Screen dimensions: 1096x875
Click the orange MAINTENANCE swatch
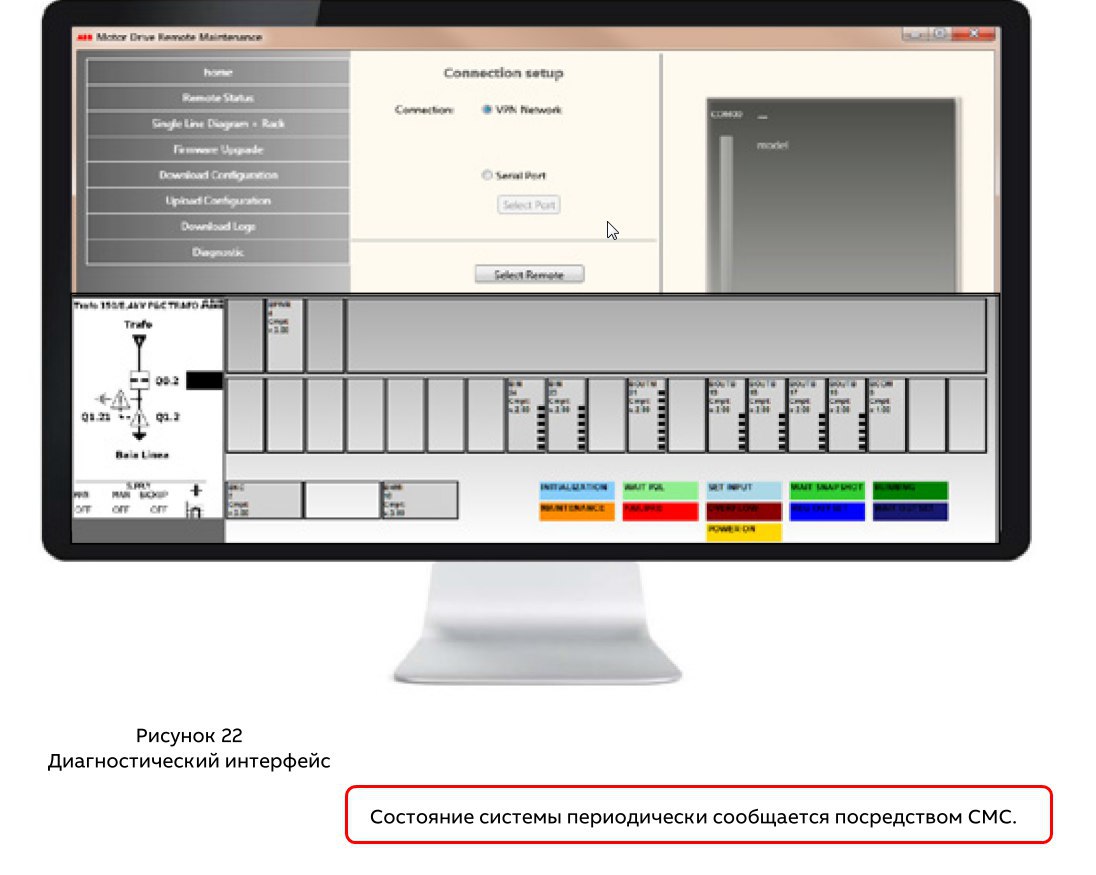pos(576,511)
